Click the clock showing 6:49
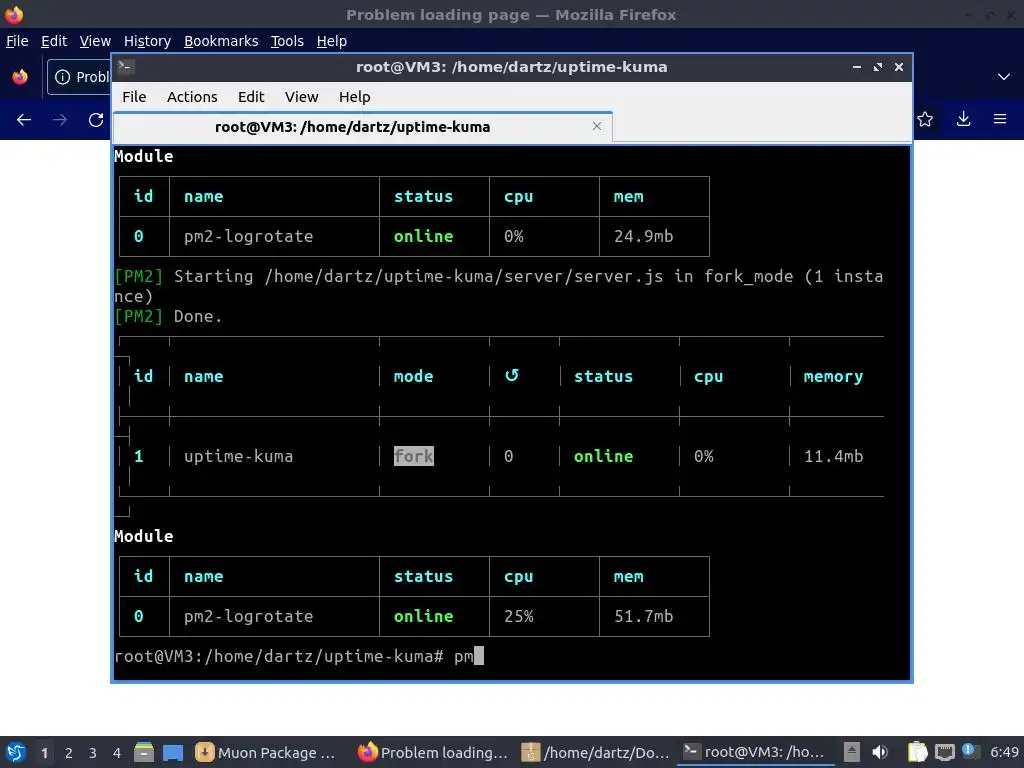Viewport: 1024px width, 768px height. tap(1004, 752)
